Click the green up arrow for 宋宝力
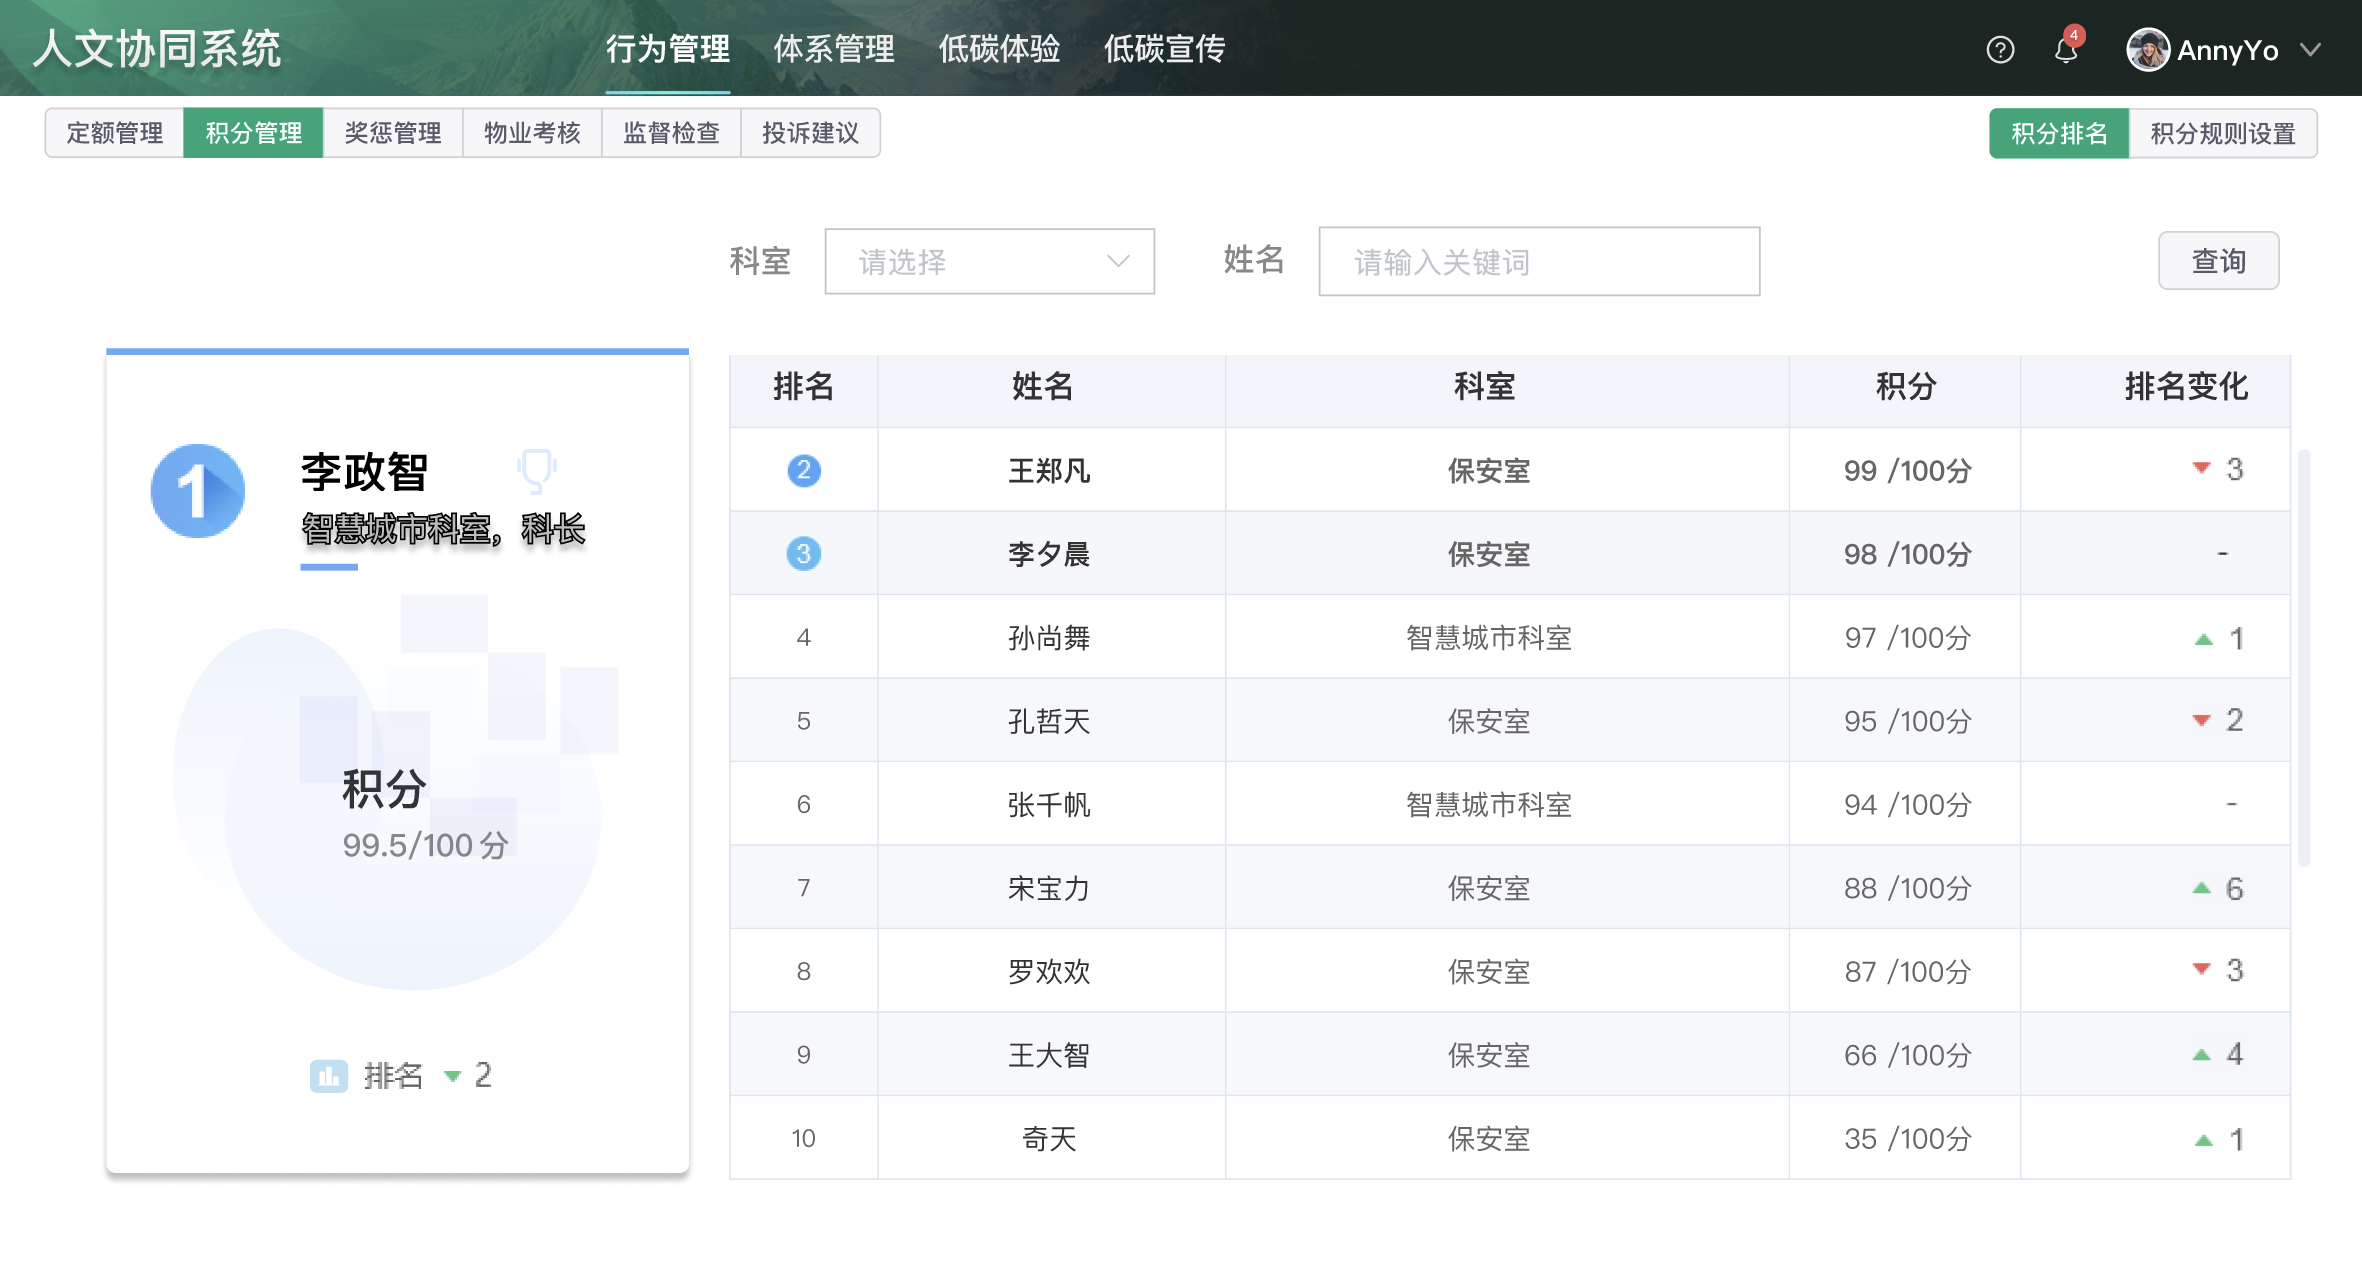This screenshot has width=2362, height=1264. point(2201,888)
